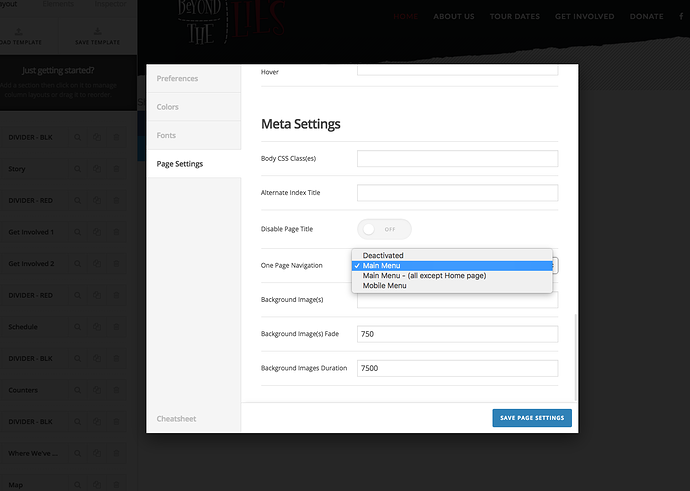Duplicate the Get Involved 1 section

[97, 232]
